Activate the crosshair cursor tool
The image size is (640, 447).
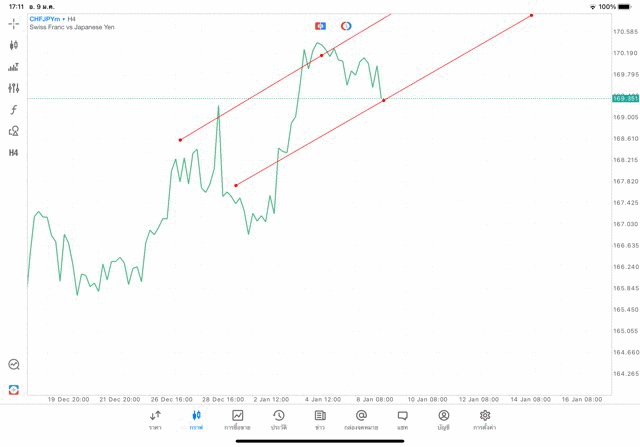pos(14,23)
